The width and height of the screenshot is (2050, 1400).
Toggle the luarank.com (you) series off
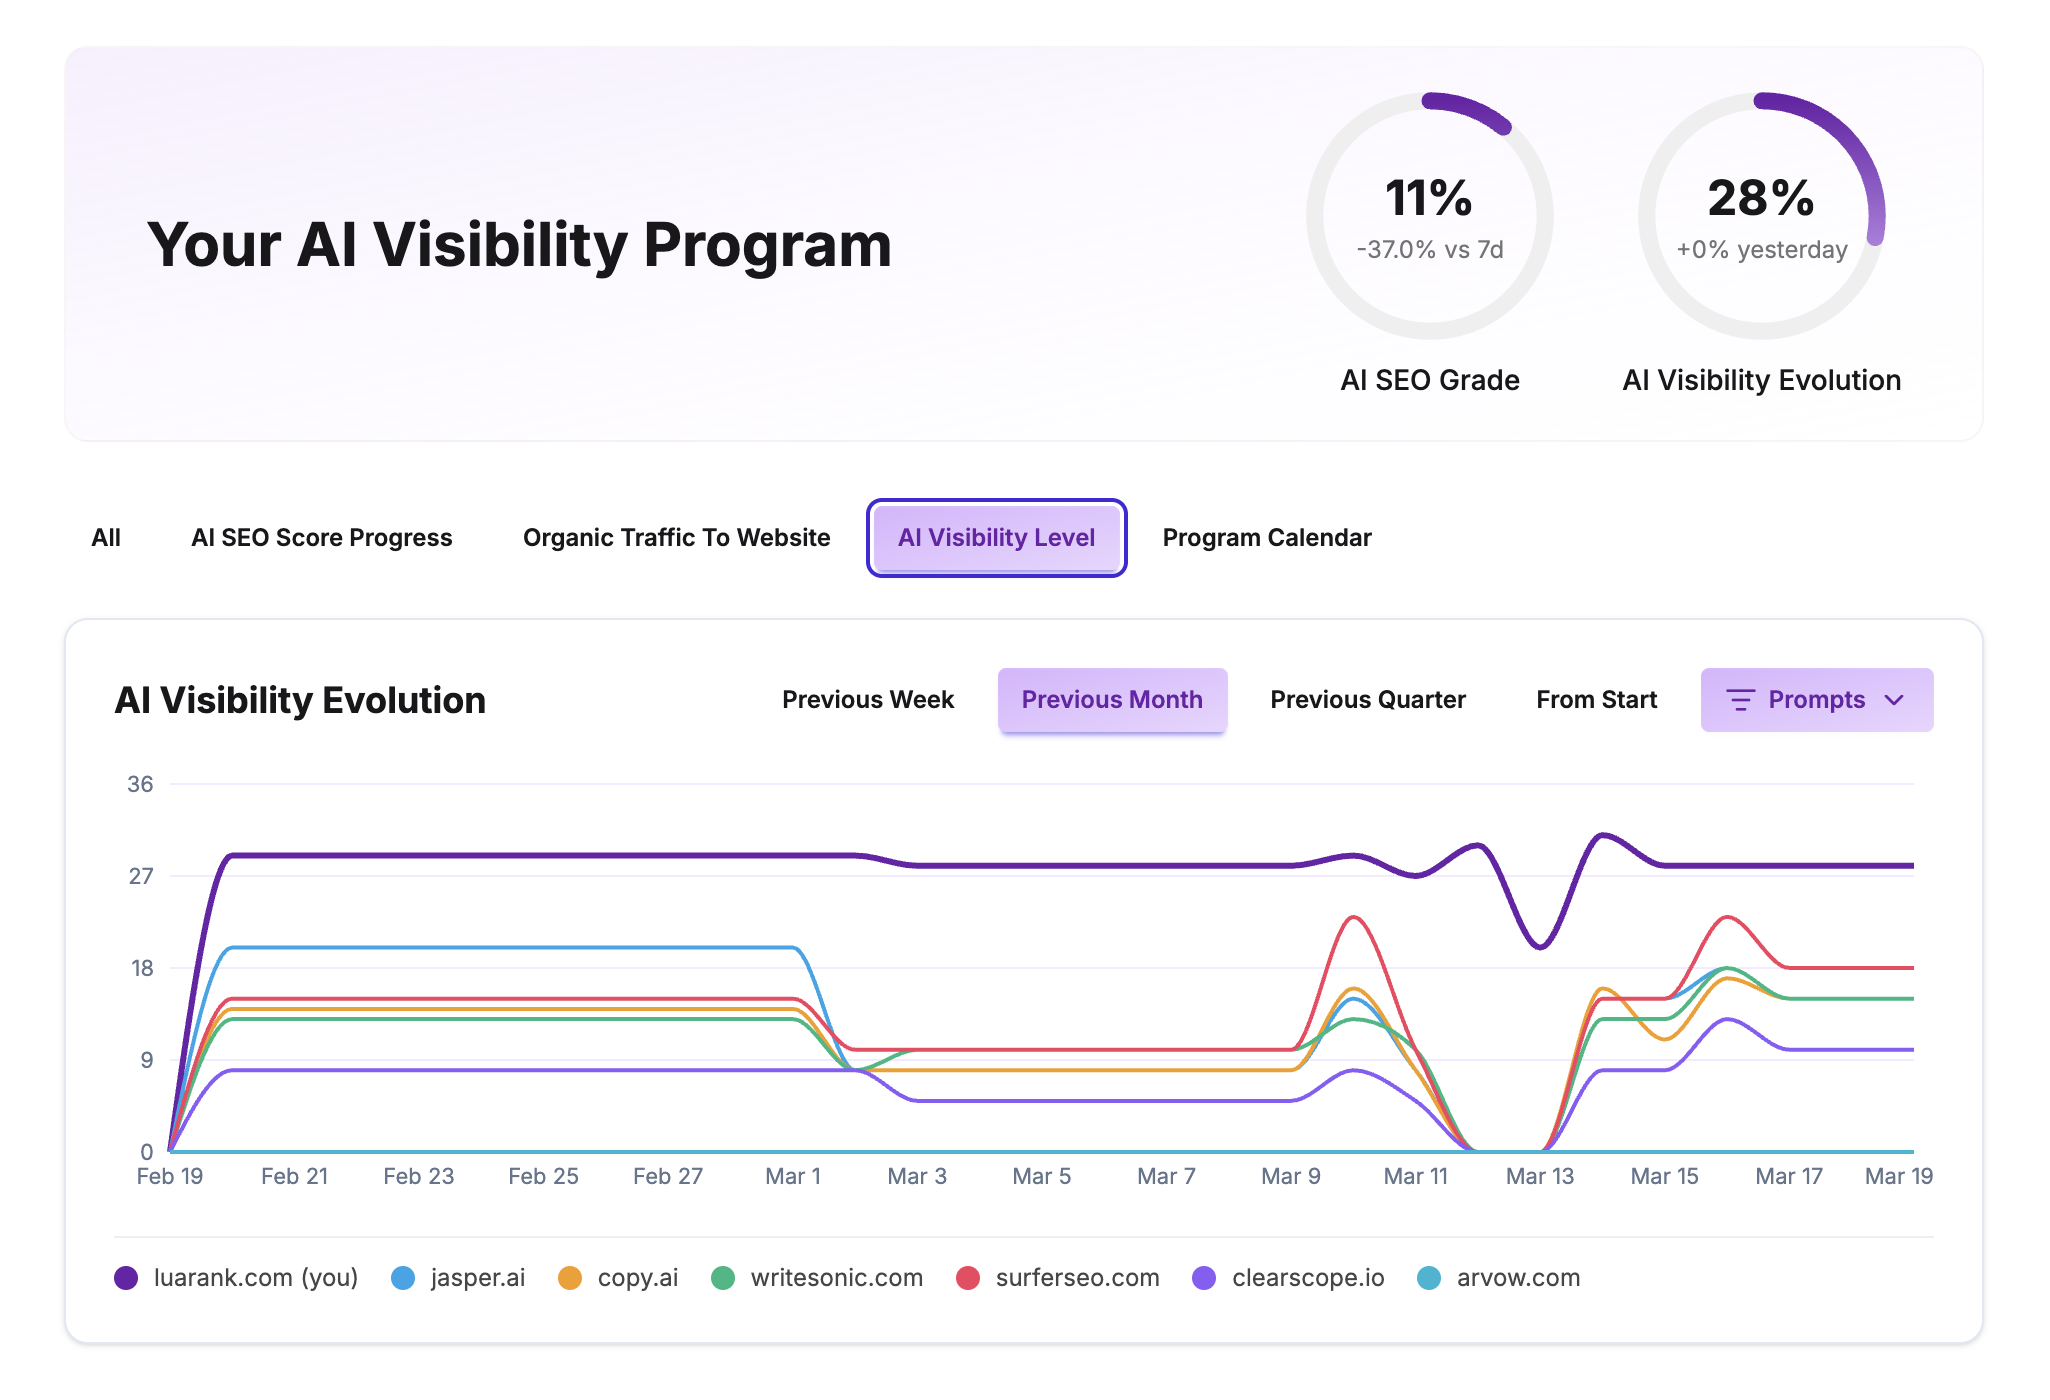pyautogui.click(x=256, y=1277)
